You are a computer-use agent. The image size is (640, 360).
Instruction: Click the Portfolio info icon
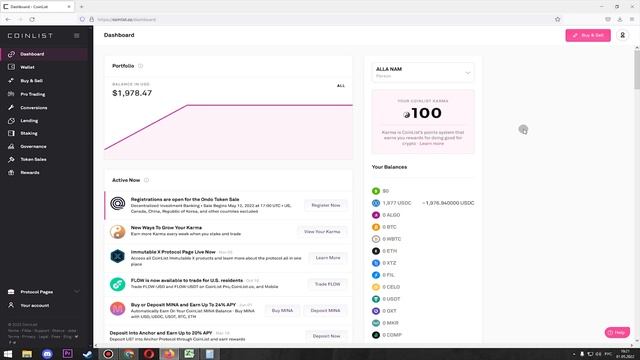[x=140, y=66]
